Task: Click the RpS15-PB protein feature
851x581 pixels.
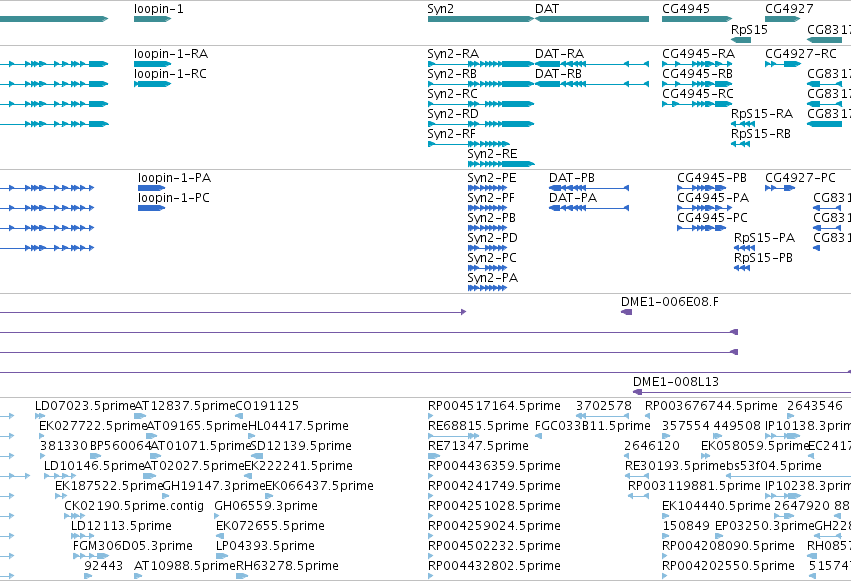Action: pyautogui.click(x=742, y=268)
